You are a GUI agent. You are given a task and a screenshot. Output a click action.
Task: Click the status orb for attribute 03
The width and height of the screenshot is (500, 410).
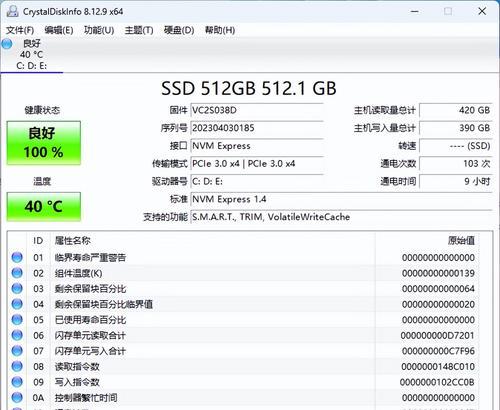click(17, 288)
